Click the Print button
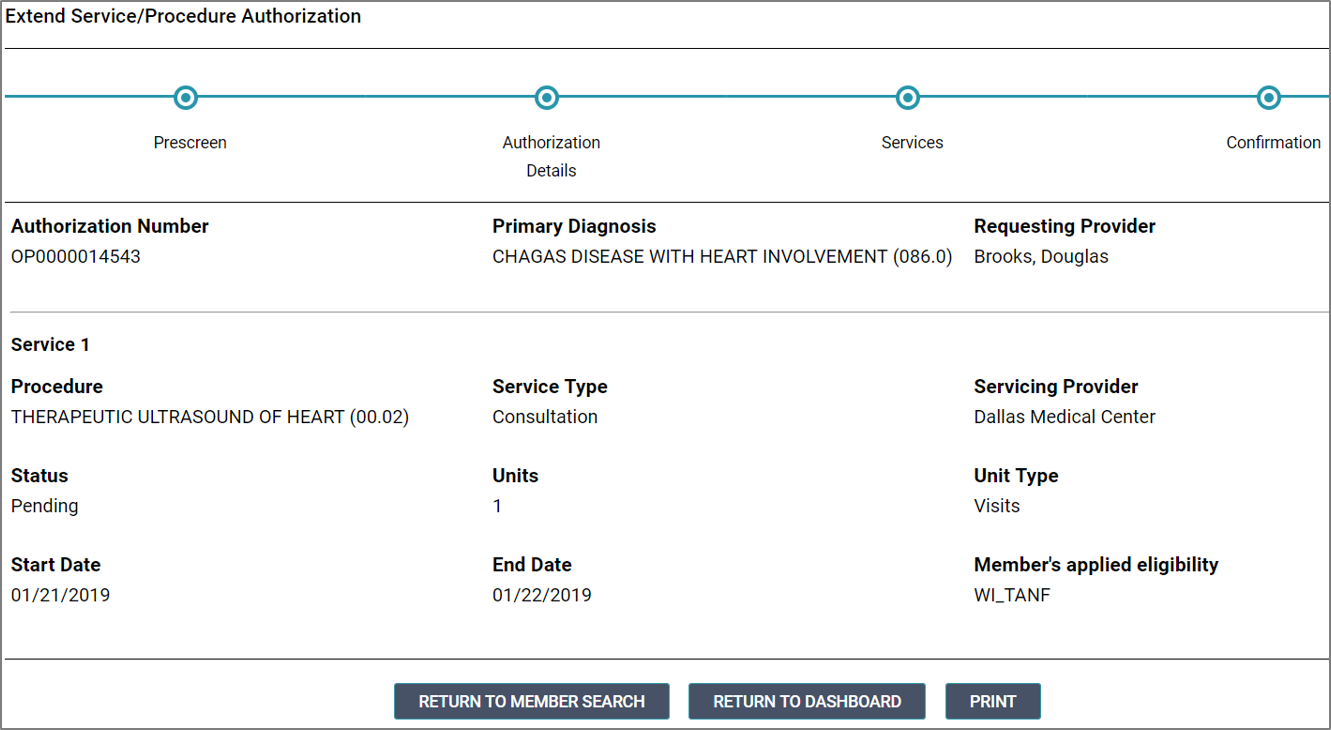This screenshot has width=1331, height=730. coord(992,701)
